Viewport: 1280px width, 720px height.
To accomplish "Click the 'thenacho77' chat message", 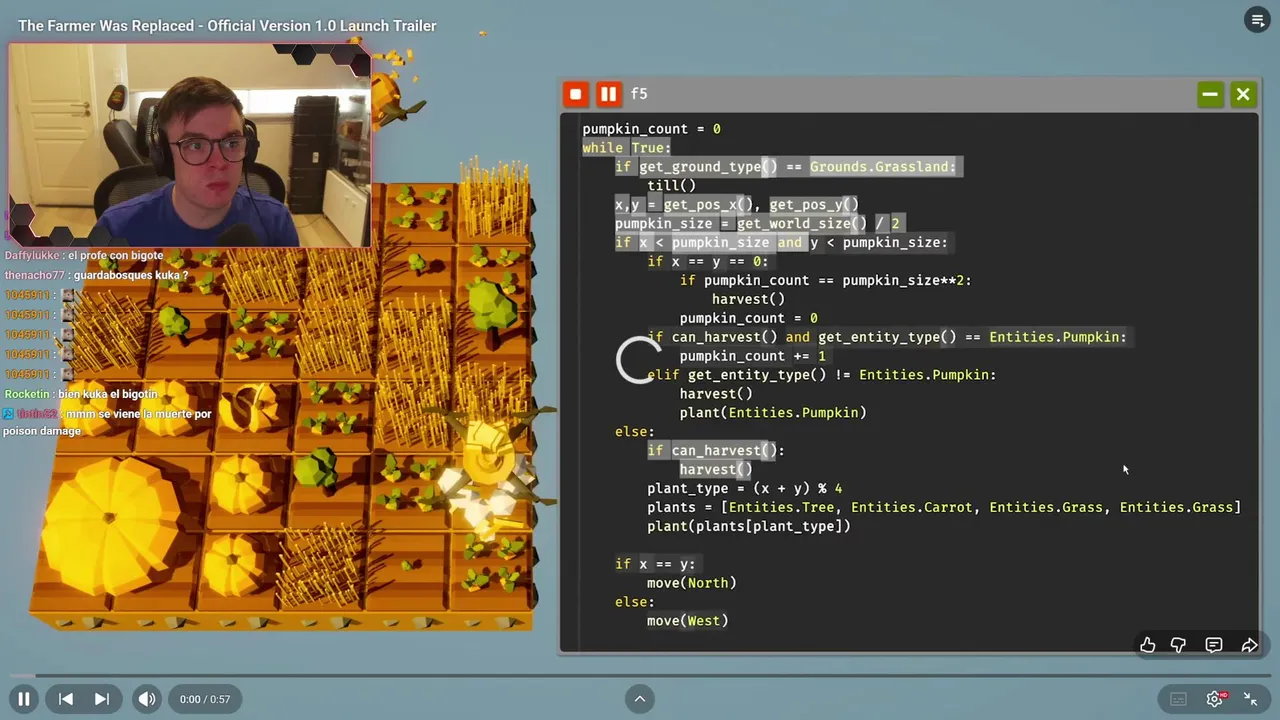I will pos(96,275).
